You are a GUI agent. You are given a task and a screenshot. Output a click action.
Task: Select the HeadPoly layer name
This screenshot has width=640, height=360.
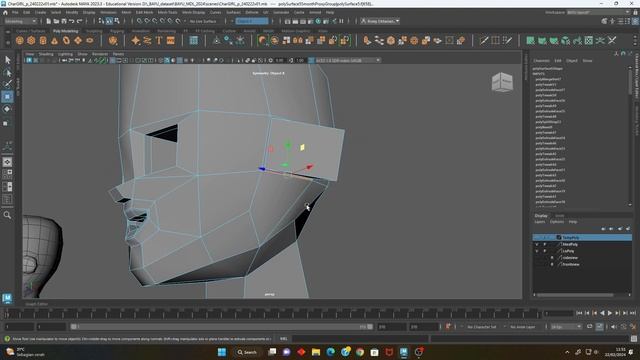coord(570,244)
